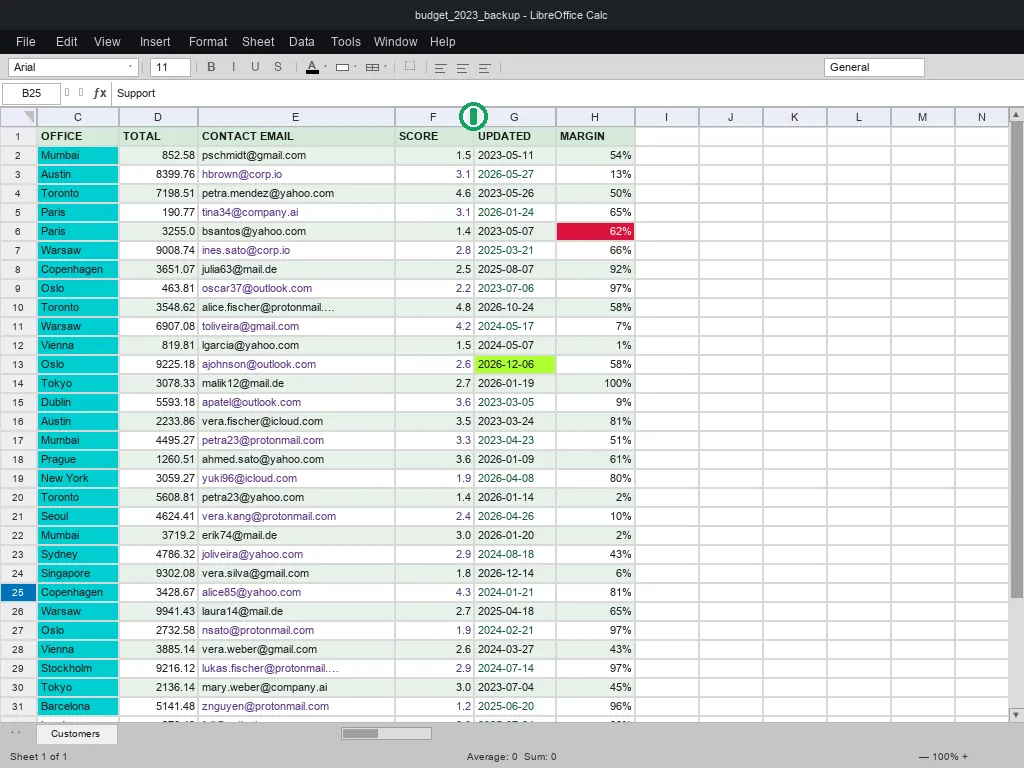Click the red-highlighted 62% margin cell
The image size is (1024, 768).
tap(595, 231)
